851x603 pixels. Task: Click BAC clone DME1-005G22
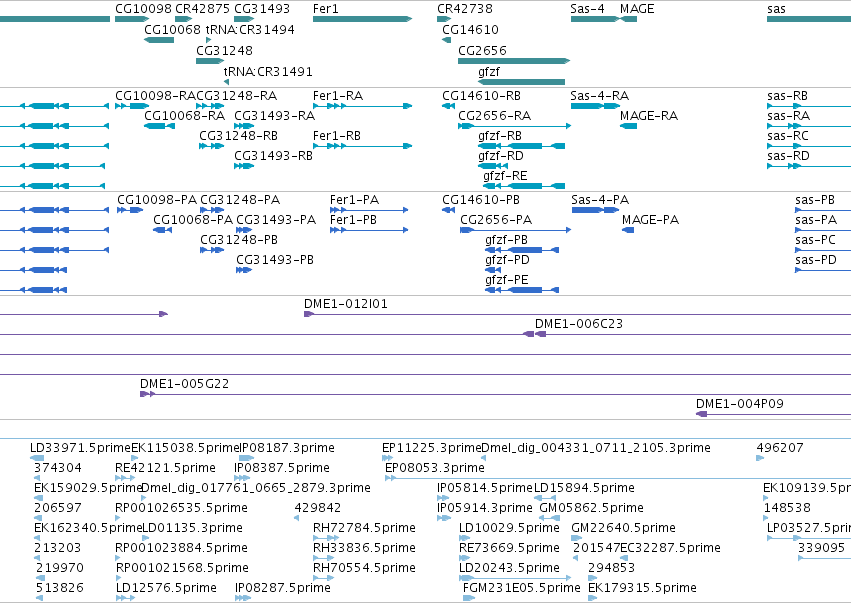(x=185, y=384)
